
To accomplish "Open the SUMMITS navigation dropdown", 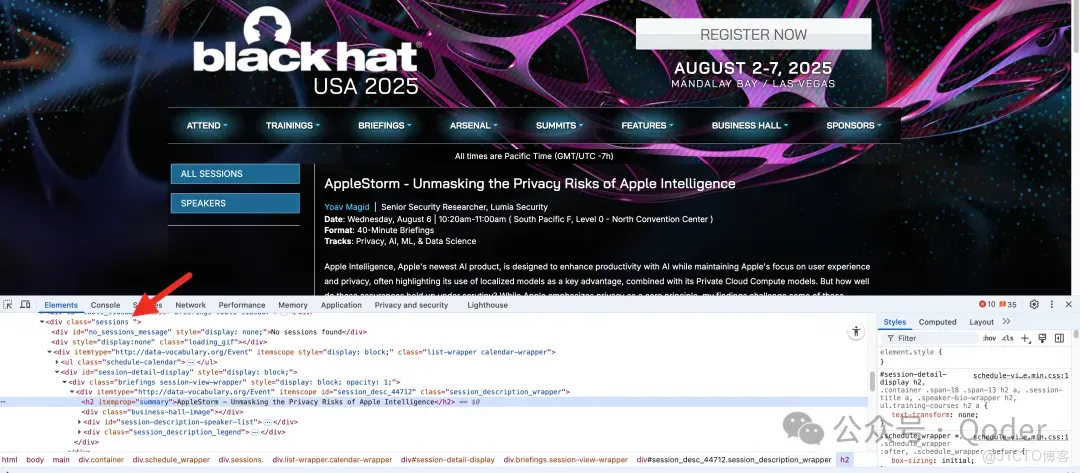I will point(559,125).
